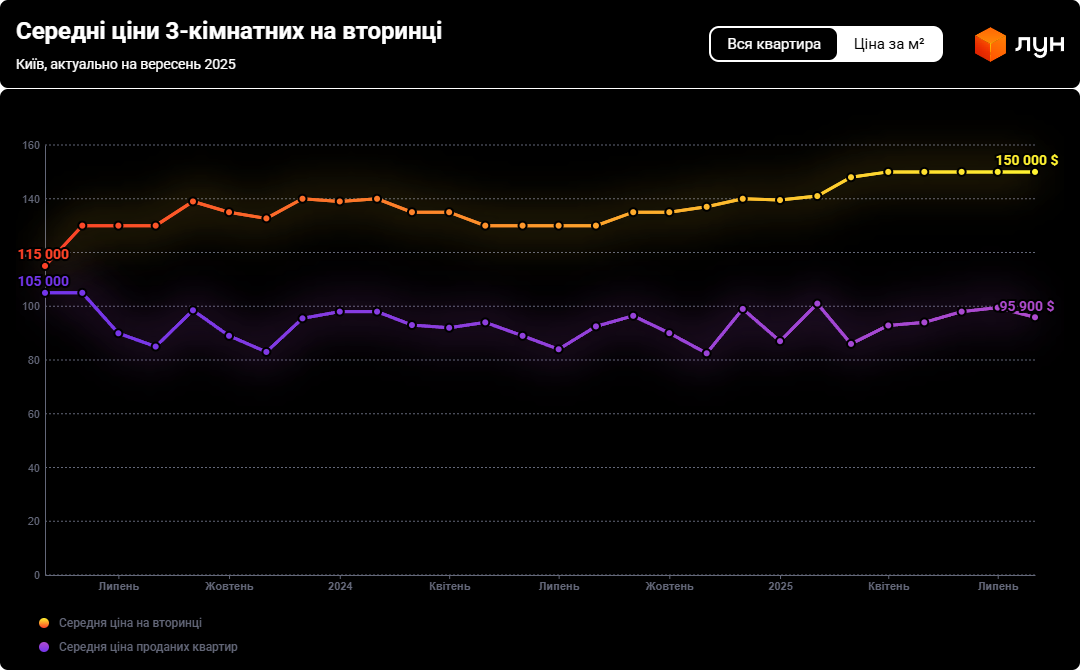Toggle 'Середня ціна на вторинці' legend label

pos(130,623)
